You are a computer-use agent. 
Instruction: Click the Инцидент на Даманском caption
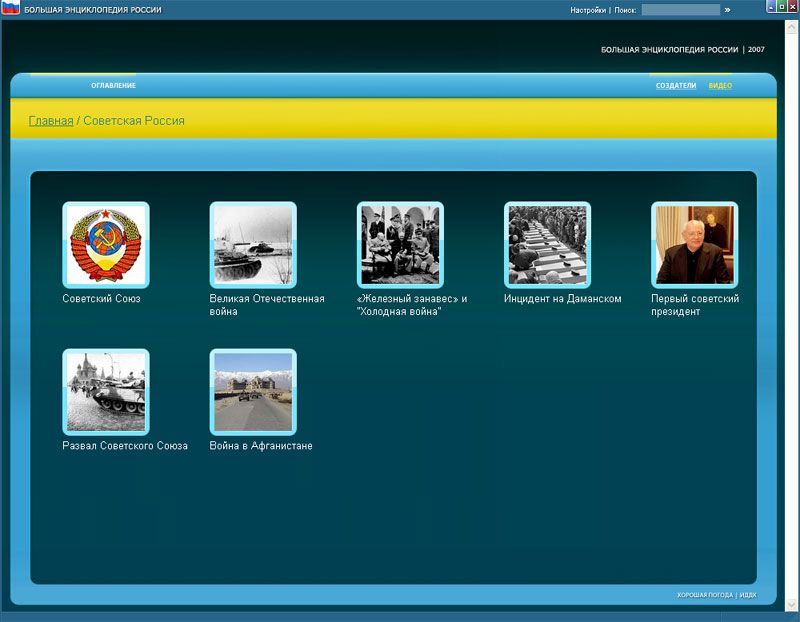(562, 299)
